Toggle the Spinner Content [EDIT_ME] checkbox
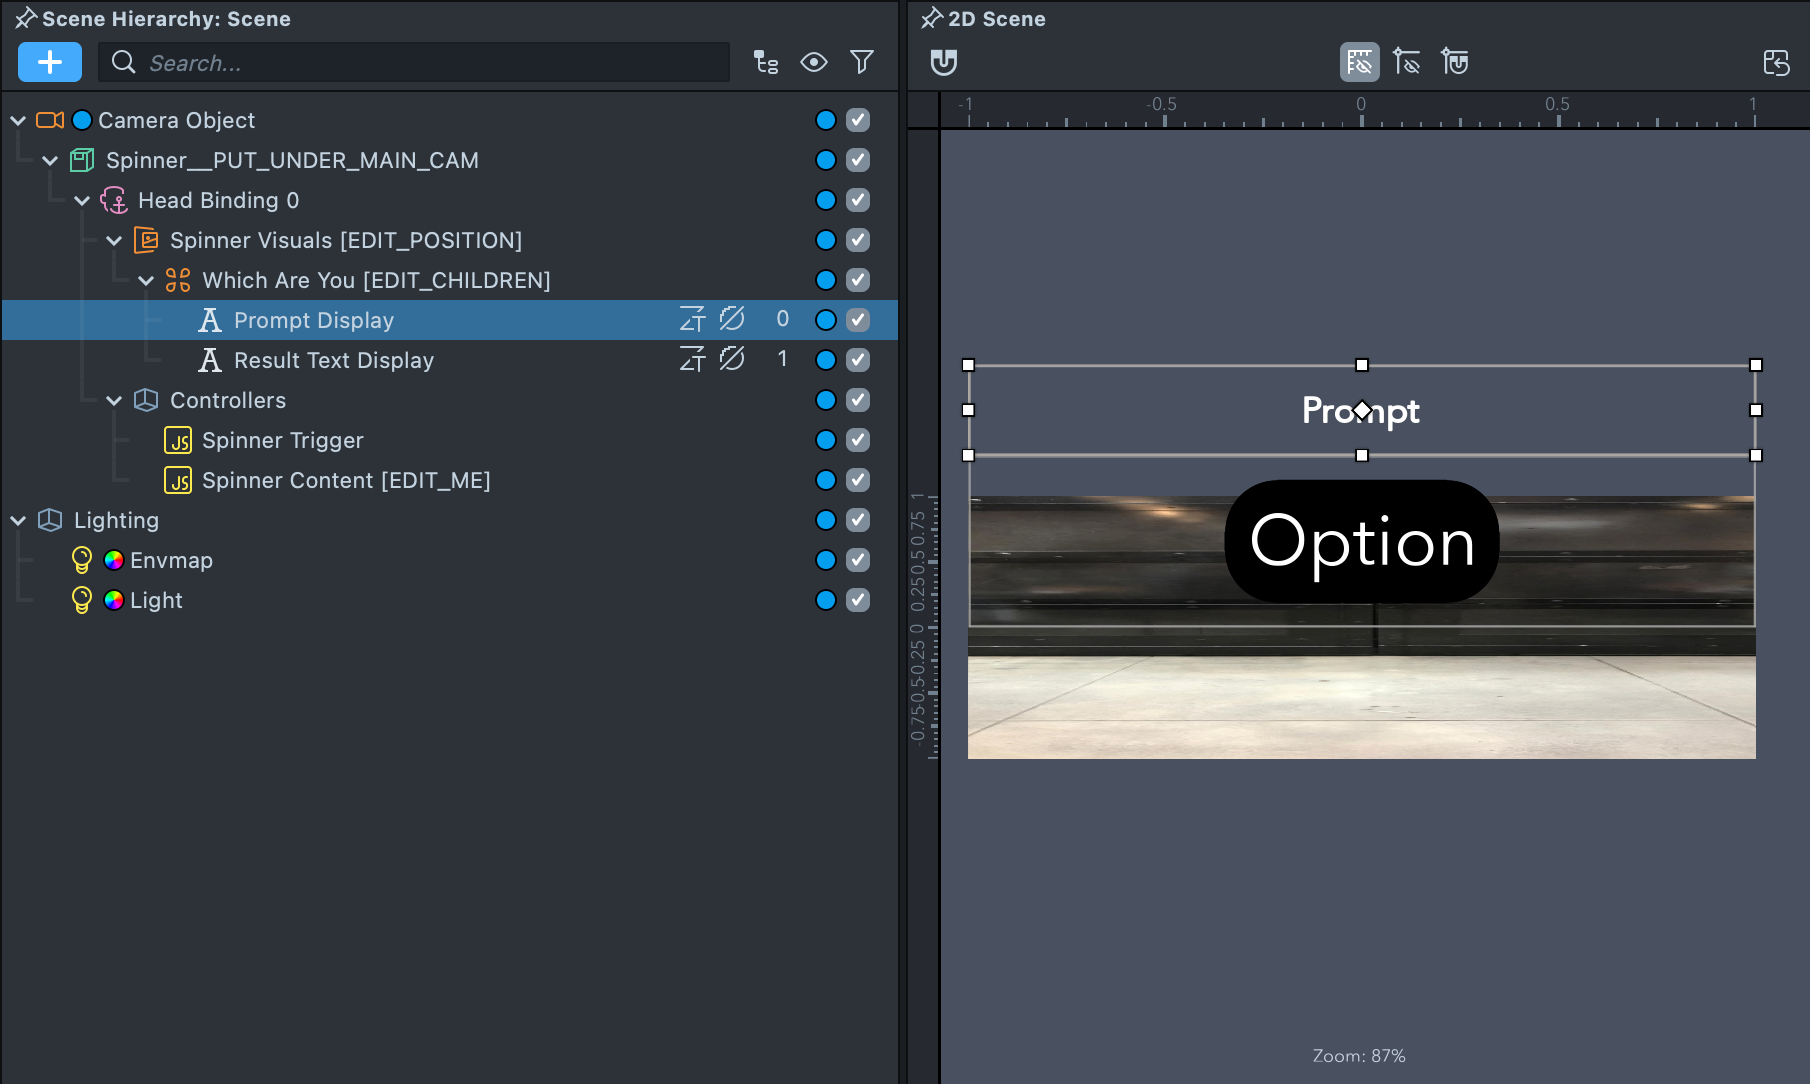Screen dimensions: 1810x1084 (x=857, y=480)
